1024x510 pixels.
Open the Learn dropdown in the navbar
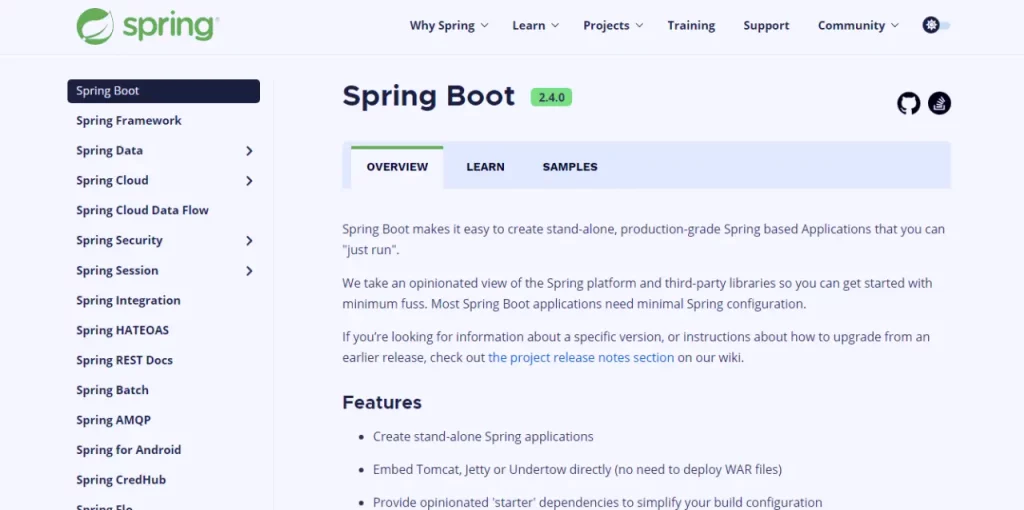coord(536,25)
